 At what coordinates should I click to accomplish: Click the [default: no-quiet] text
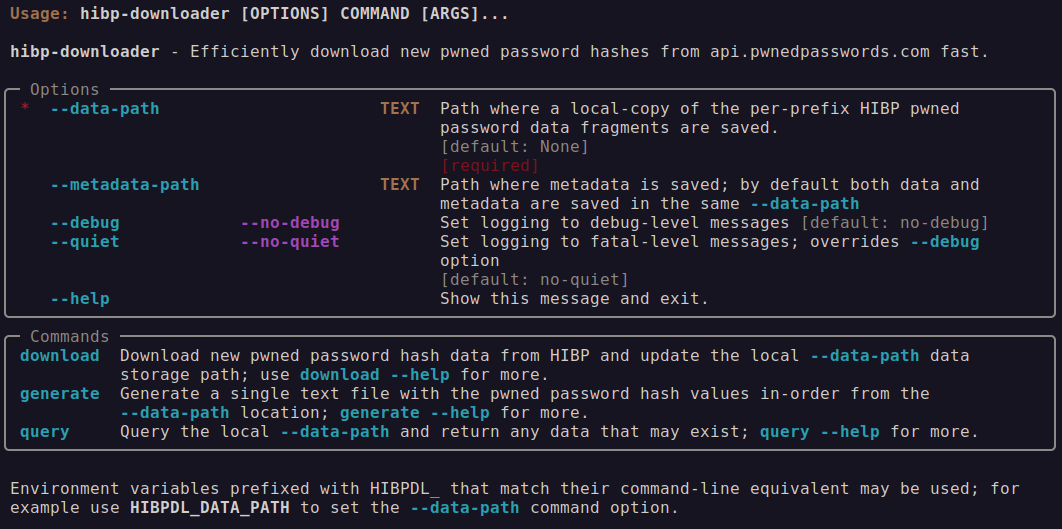tap(534, 279)
